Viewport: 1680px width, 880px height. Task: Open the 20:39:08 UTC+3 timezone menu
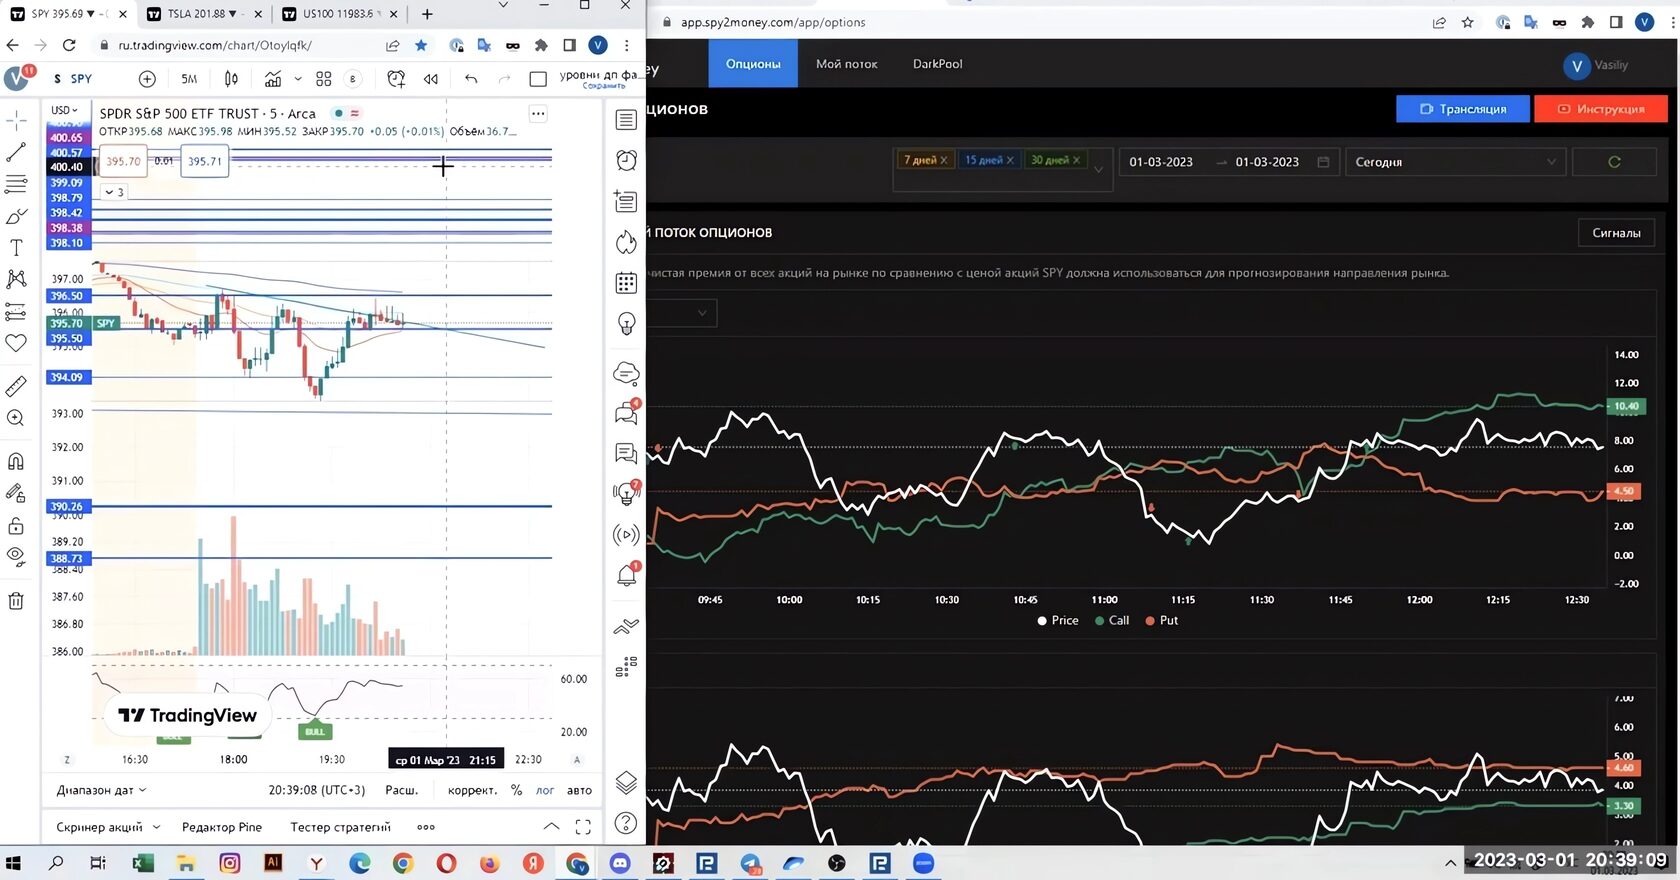[x=317, y=790]
